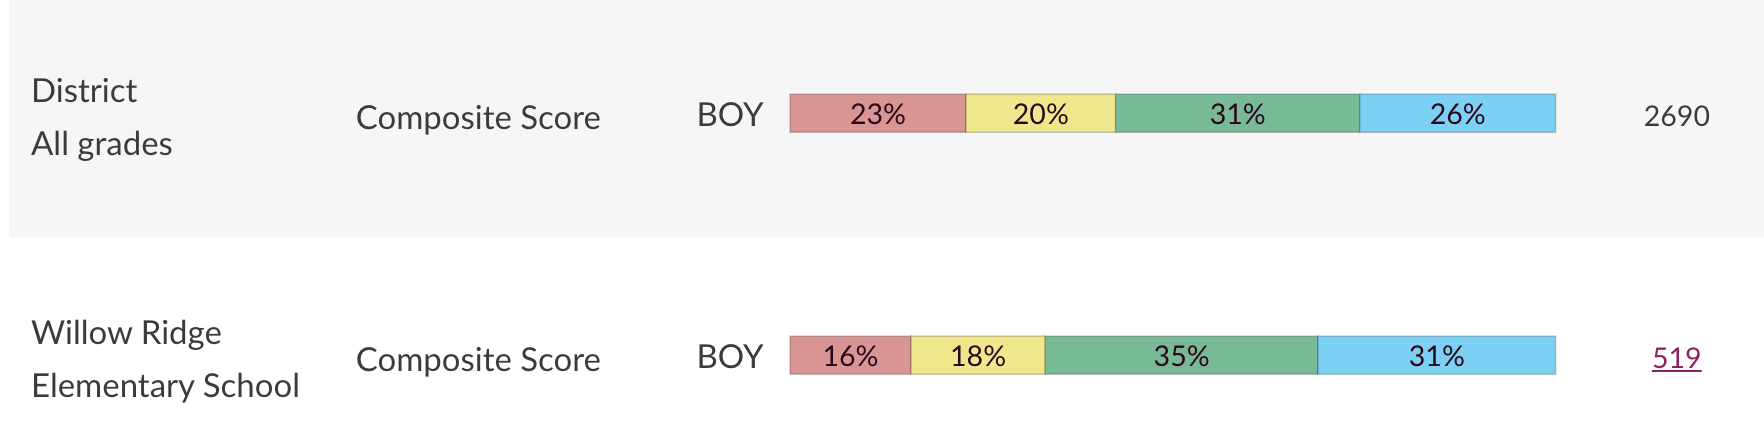Click Composite Score in the Willow Ridge row
1764x448 pixels.
pyautogui.click(x=478, y=360)
